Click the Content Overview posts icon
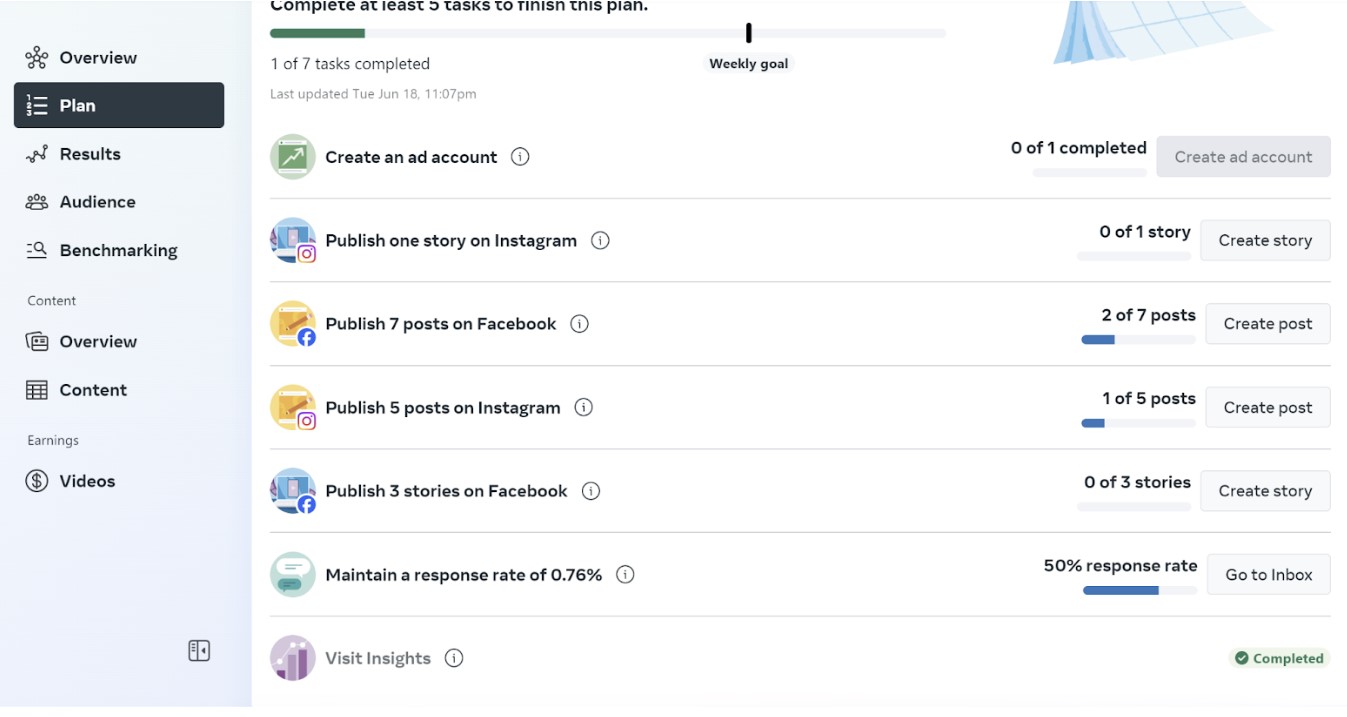1347x717 pixels. (37, 341)
